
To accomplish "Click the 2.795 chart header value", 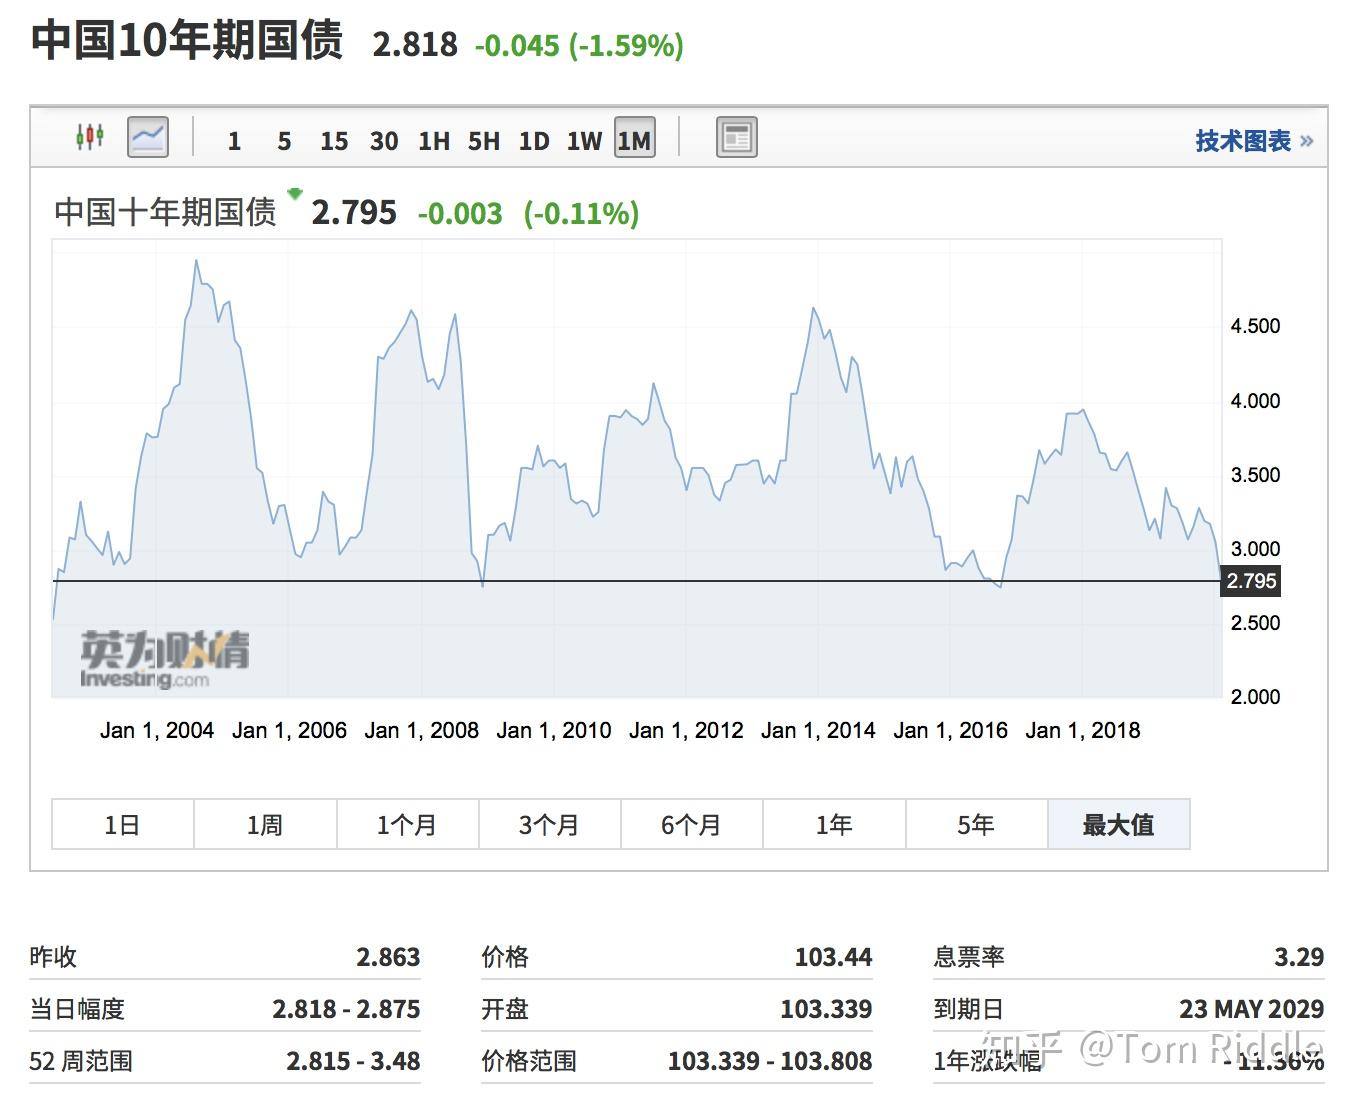I will [354, 213].
